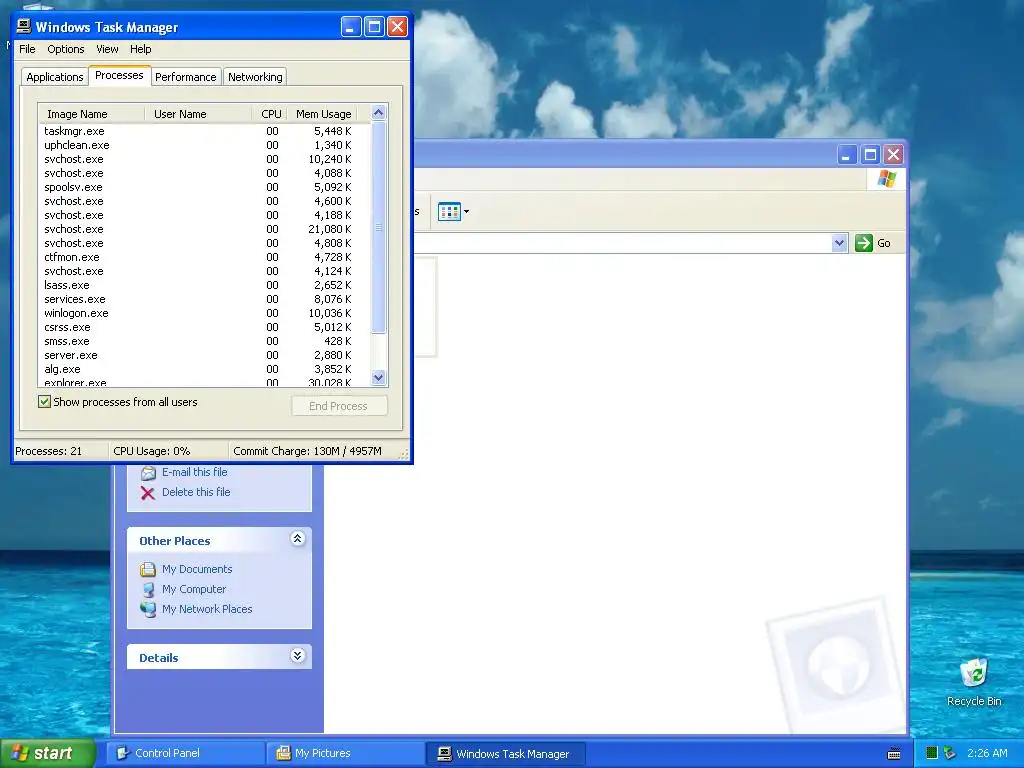This screenshot has height=768, width=1024.
Task: Sort processes by Image Name column
Action: coord(91,114)
